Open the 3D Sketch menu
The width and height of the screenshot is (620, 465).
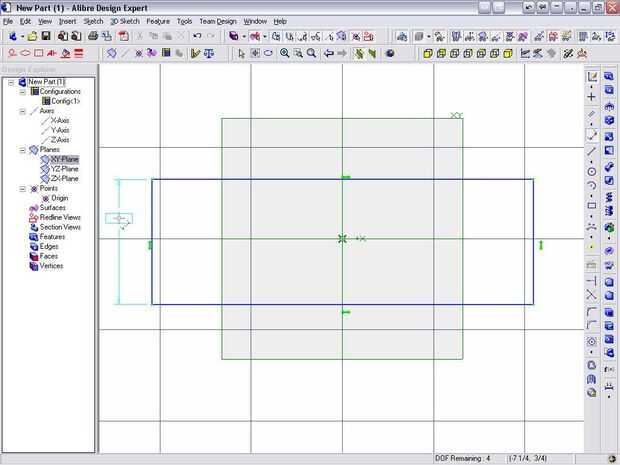click(125, 21)
